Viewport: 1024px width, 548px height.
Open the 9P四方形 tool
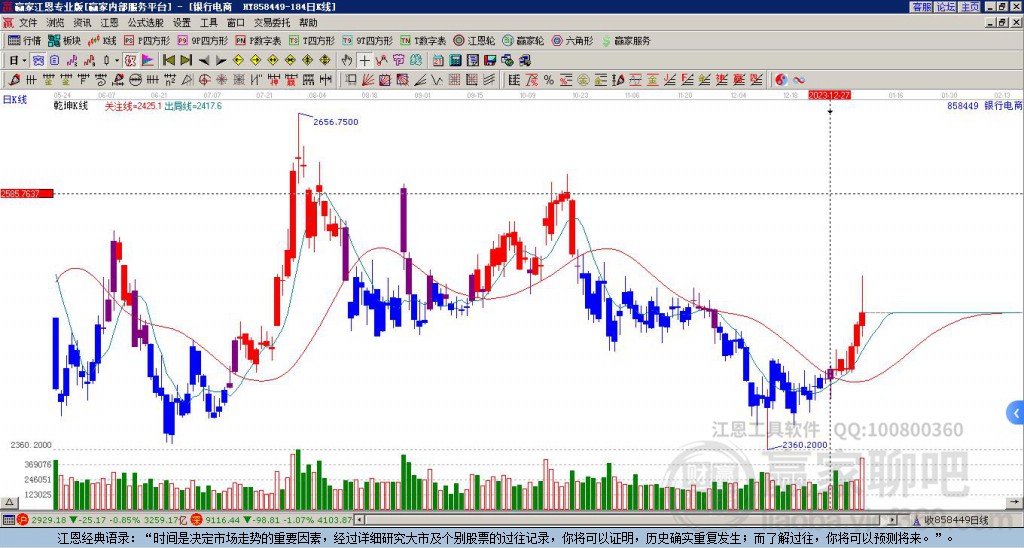[202, 40]
